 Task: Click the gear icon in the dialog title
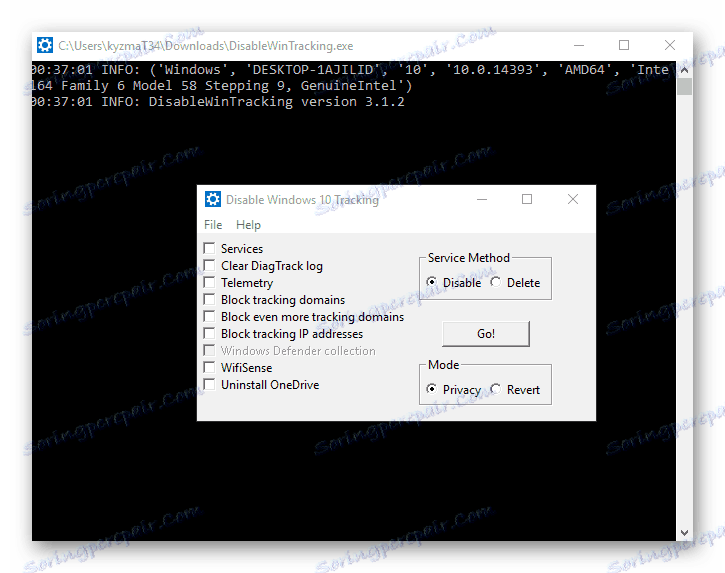click(213, 199)
